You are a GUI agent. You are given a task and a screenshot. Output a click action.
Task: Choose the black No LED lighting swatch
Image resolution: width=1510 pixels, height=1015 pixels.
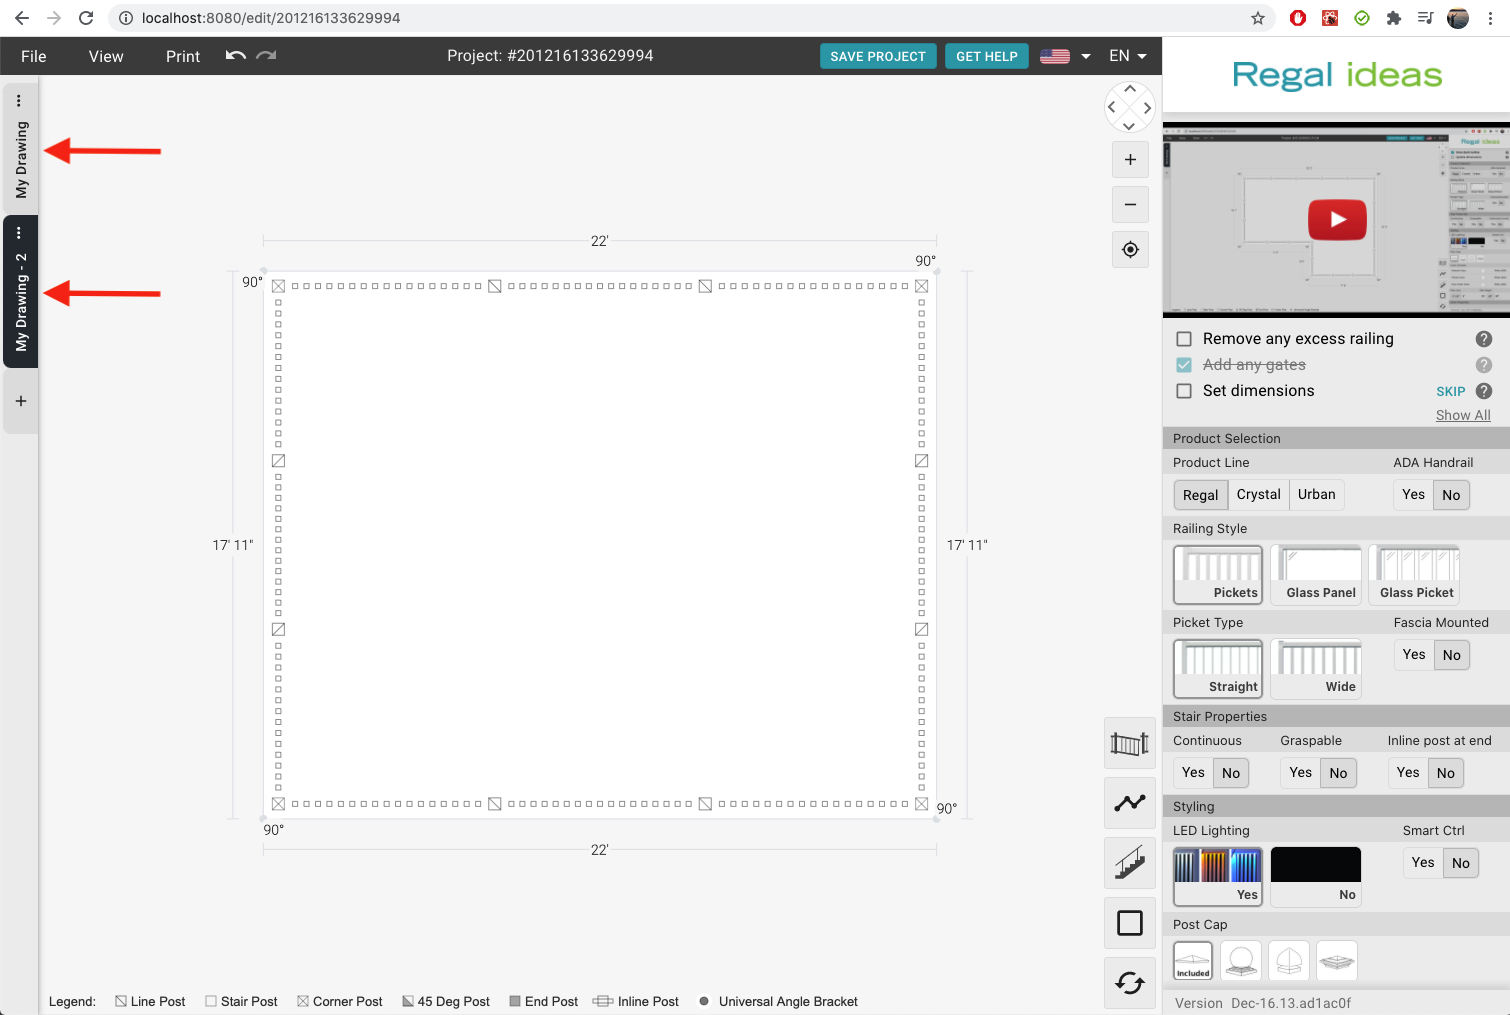[x=1315, y=877]
